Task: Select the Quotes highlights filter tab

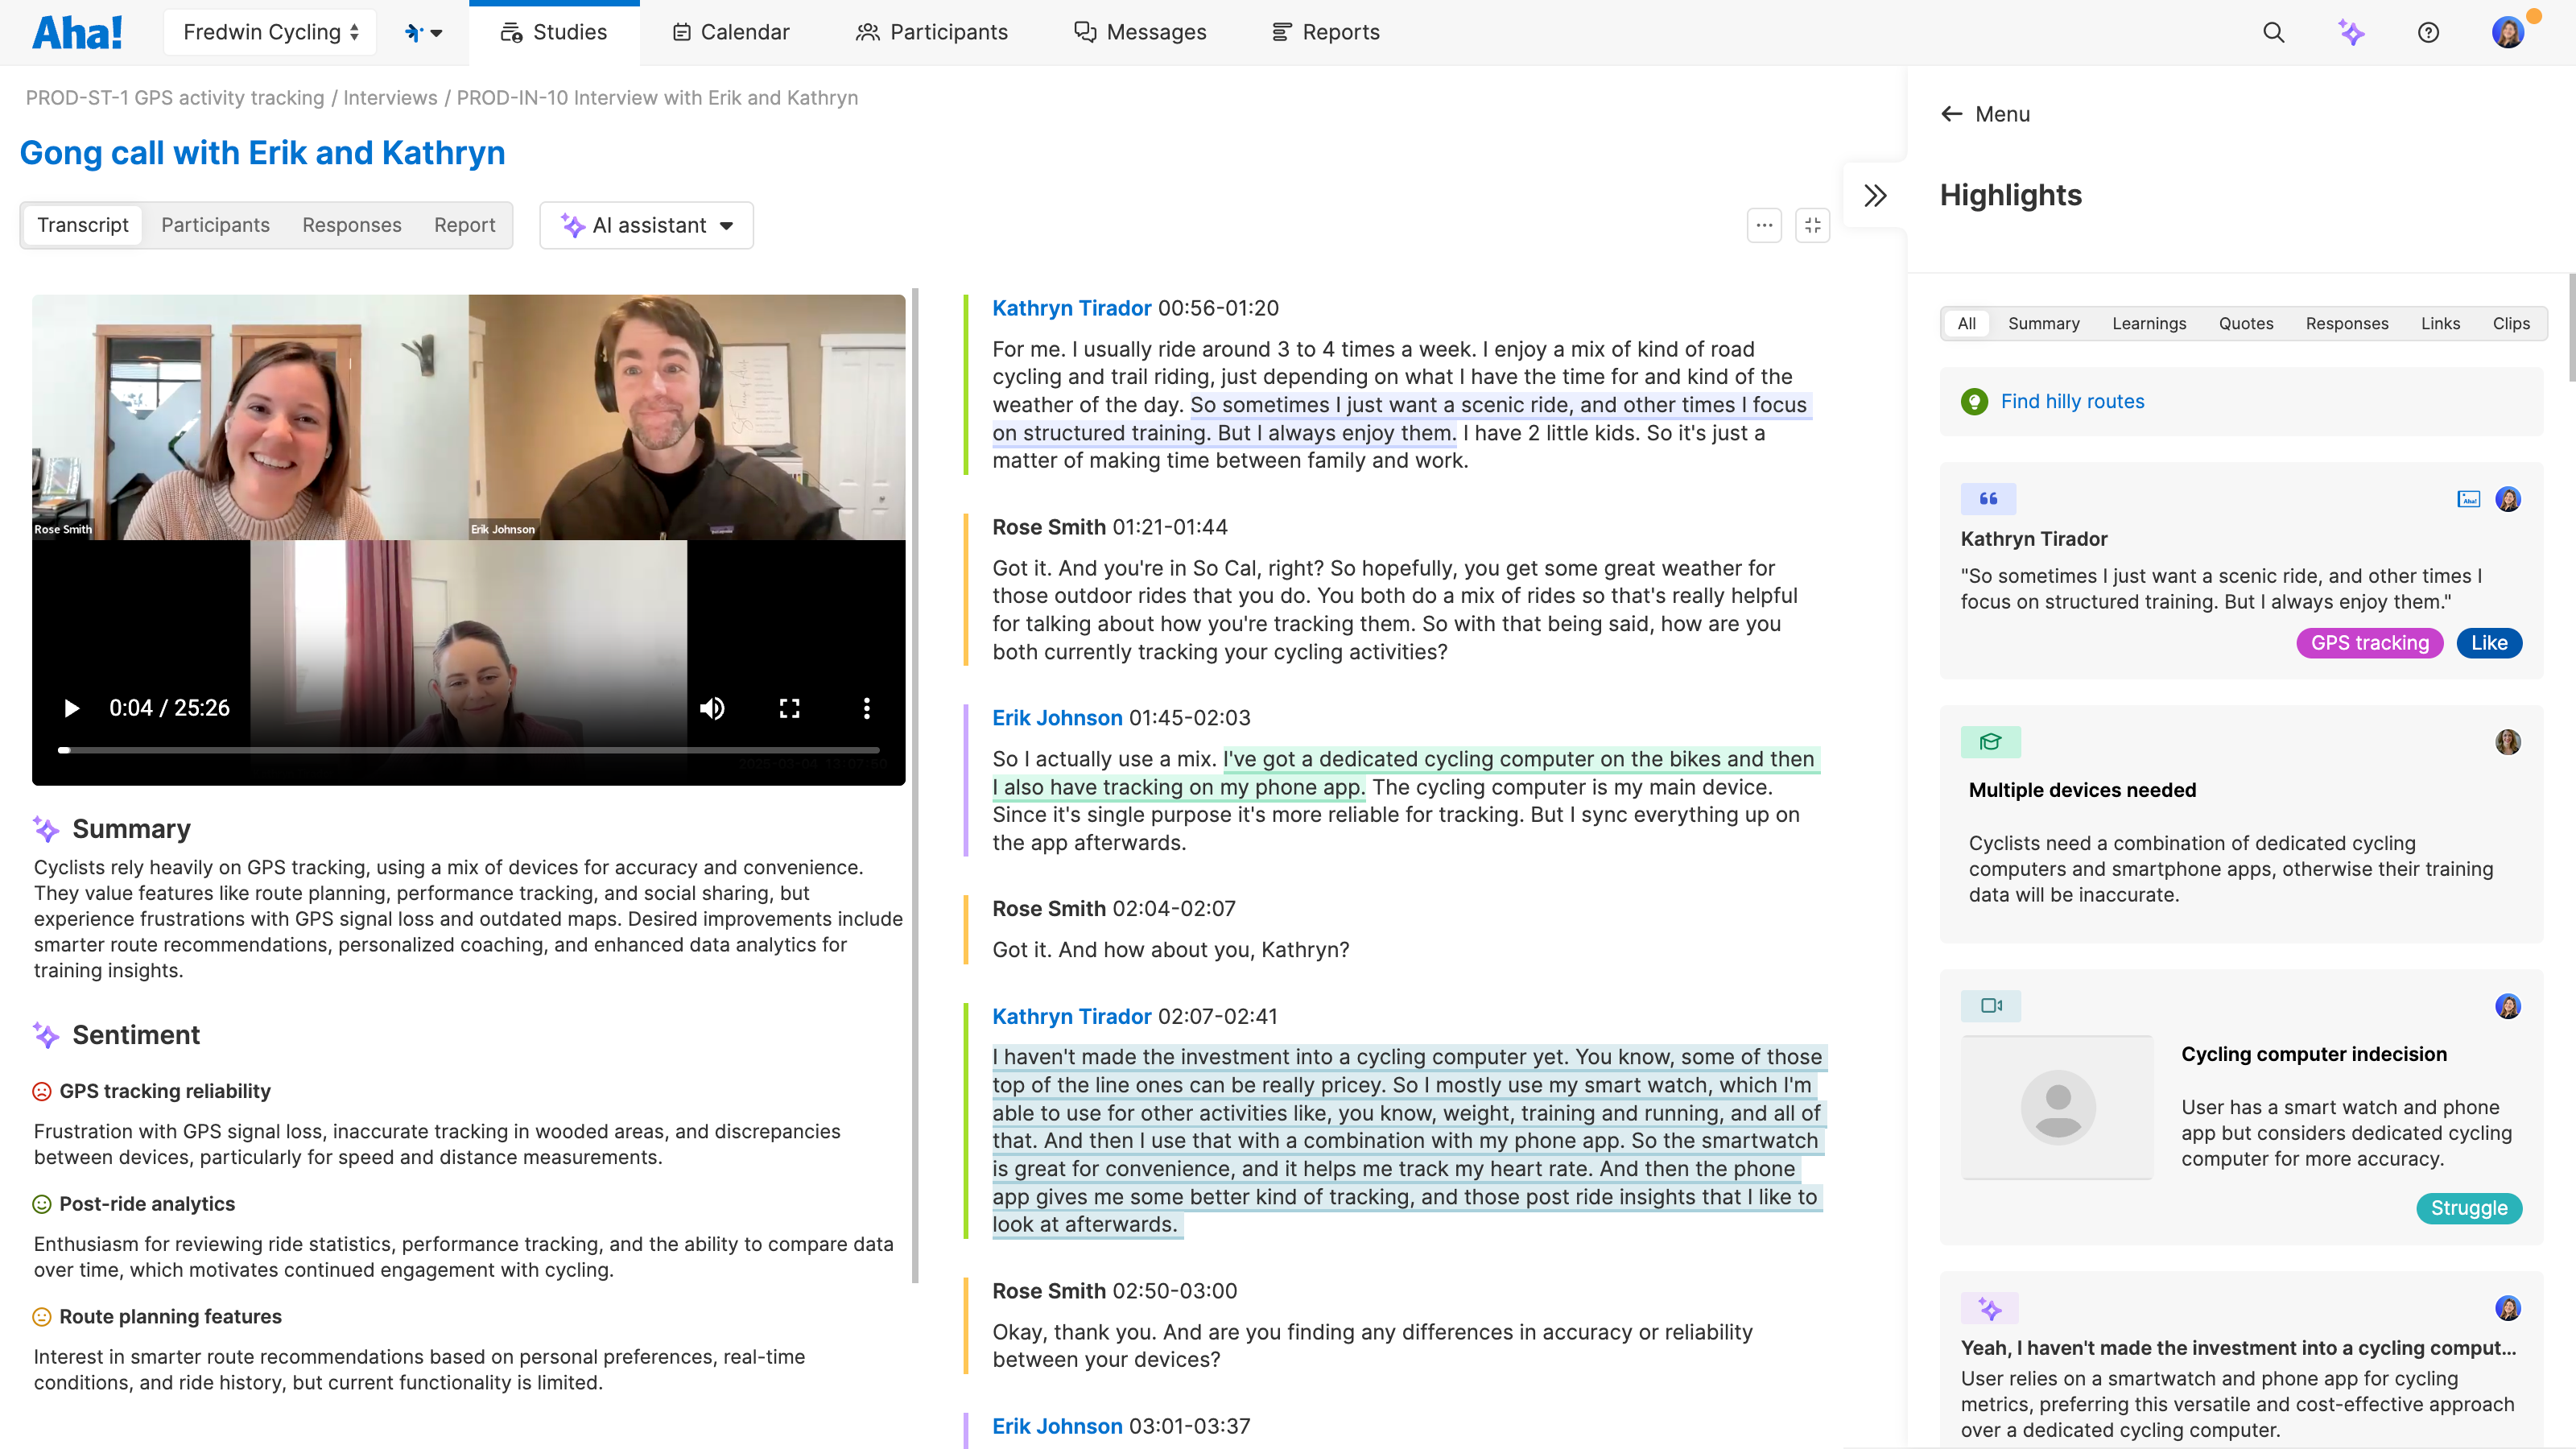Action: click(2245, 323)
